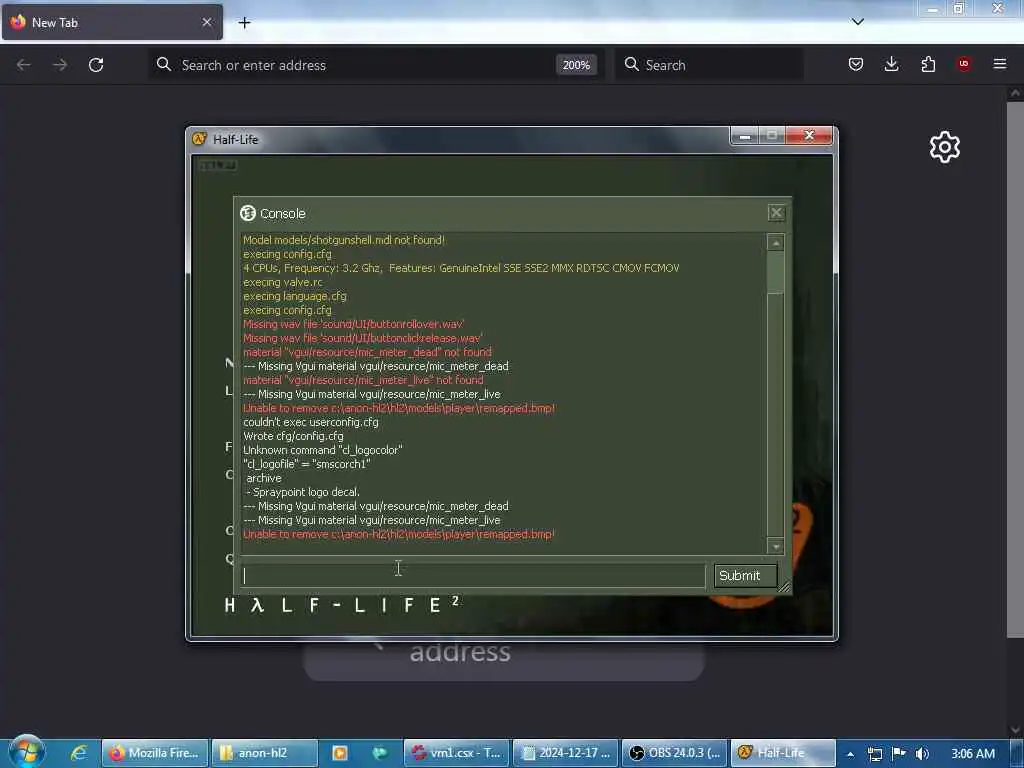Close the Half-Life window

coord(809,135)
